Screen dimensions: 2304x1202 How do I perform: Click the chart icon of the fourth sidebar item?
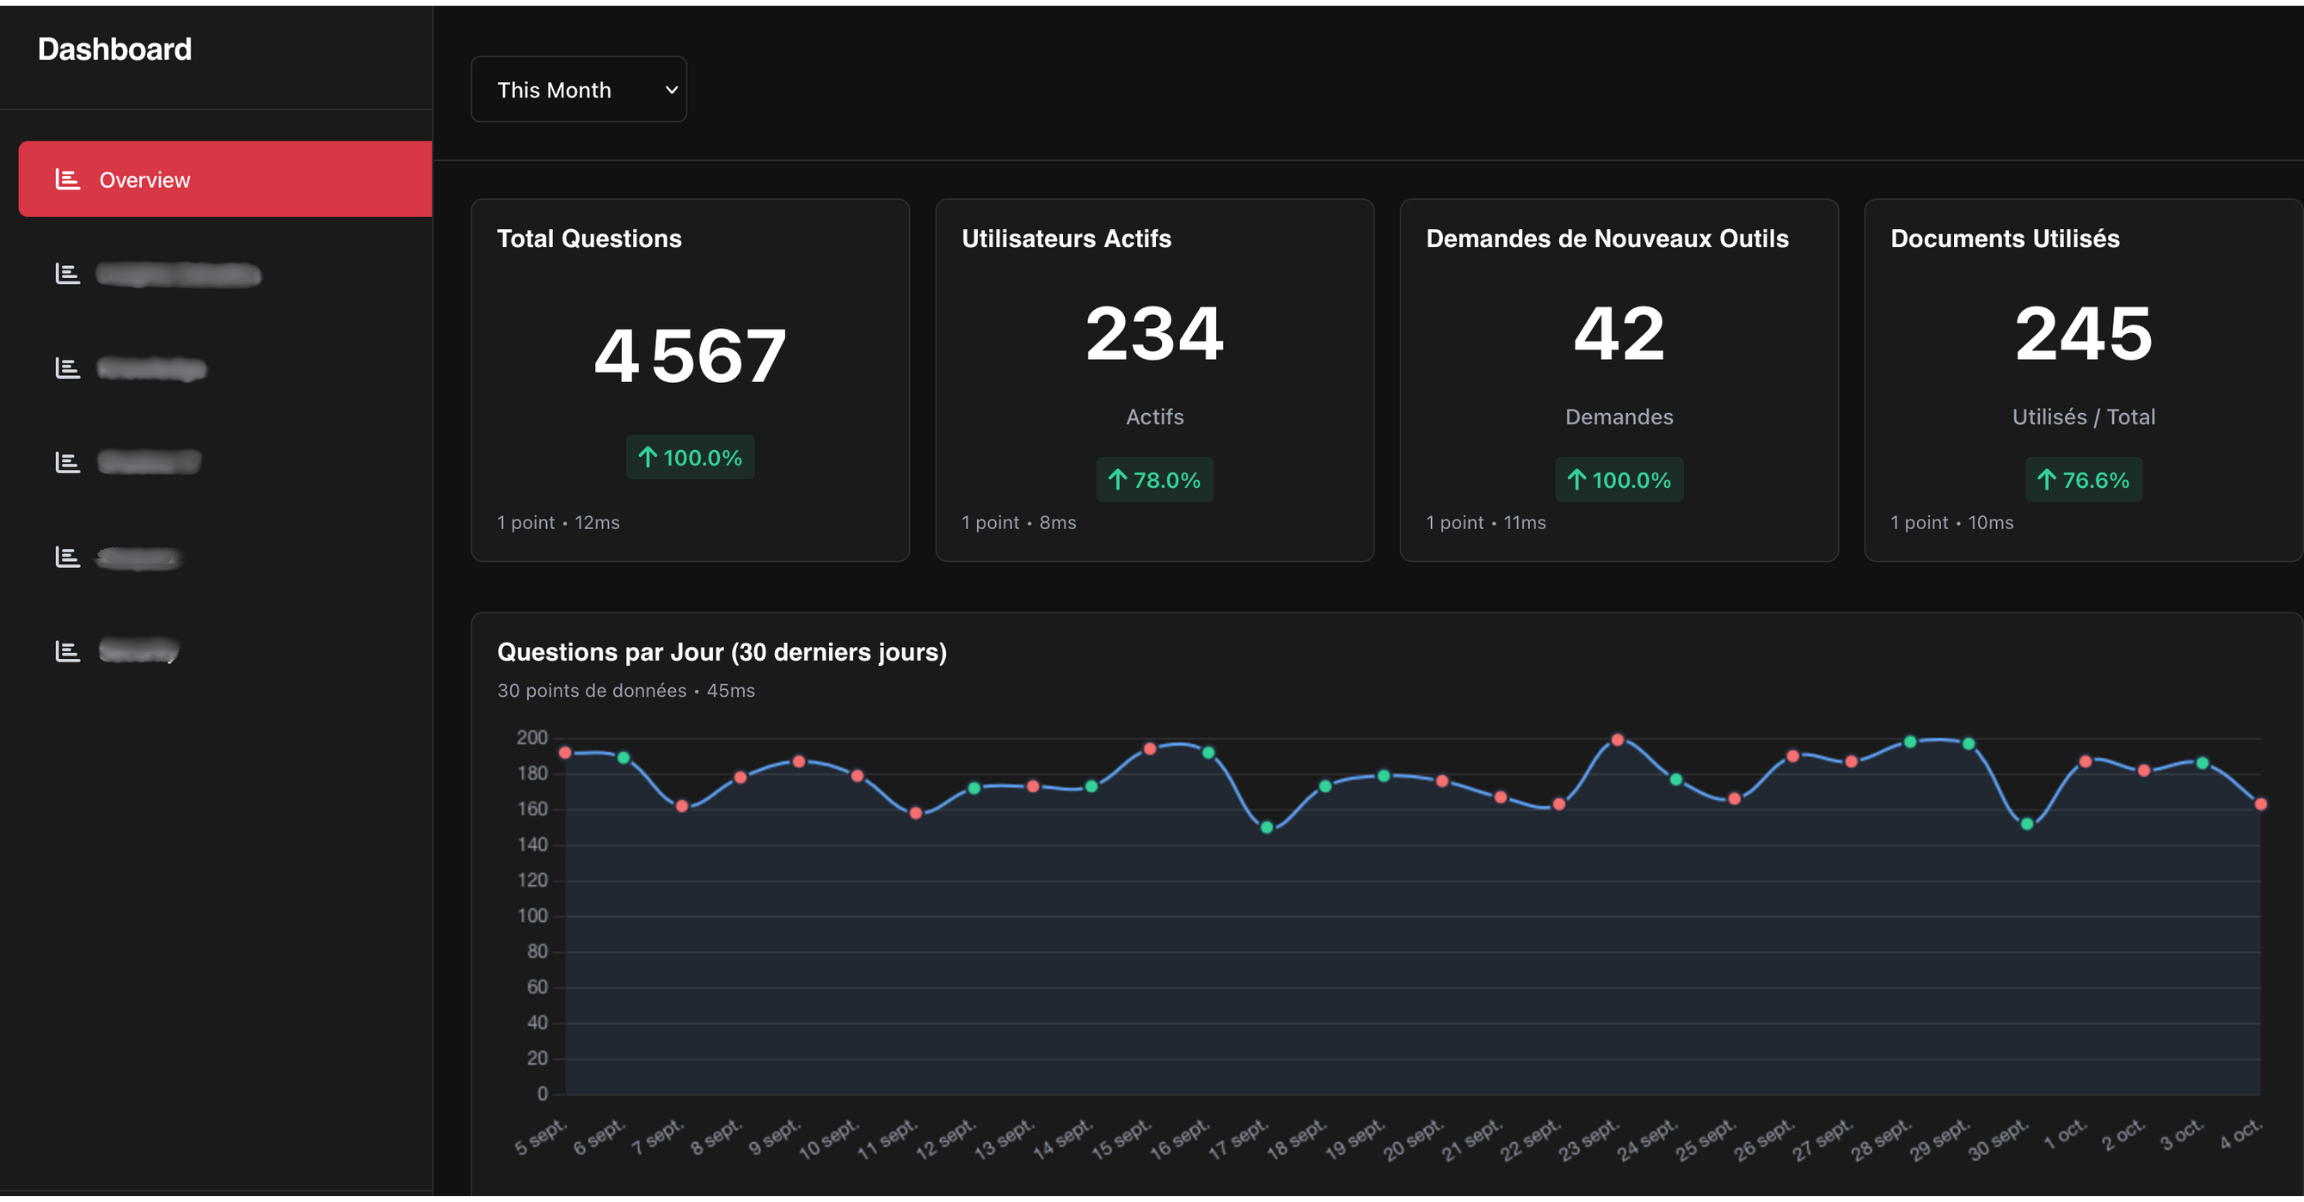click(x=66, y=461)
